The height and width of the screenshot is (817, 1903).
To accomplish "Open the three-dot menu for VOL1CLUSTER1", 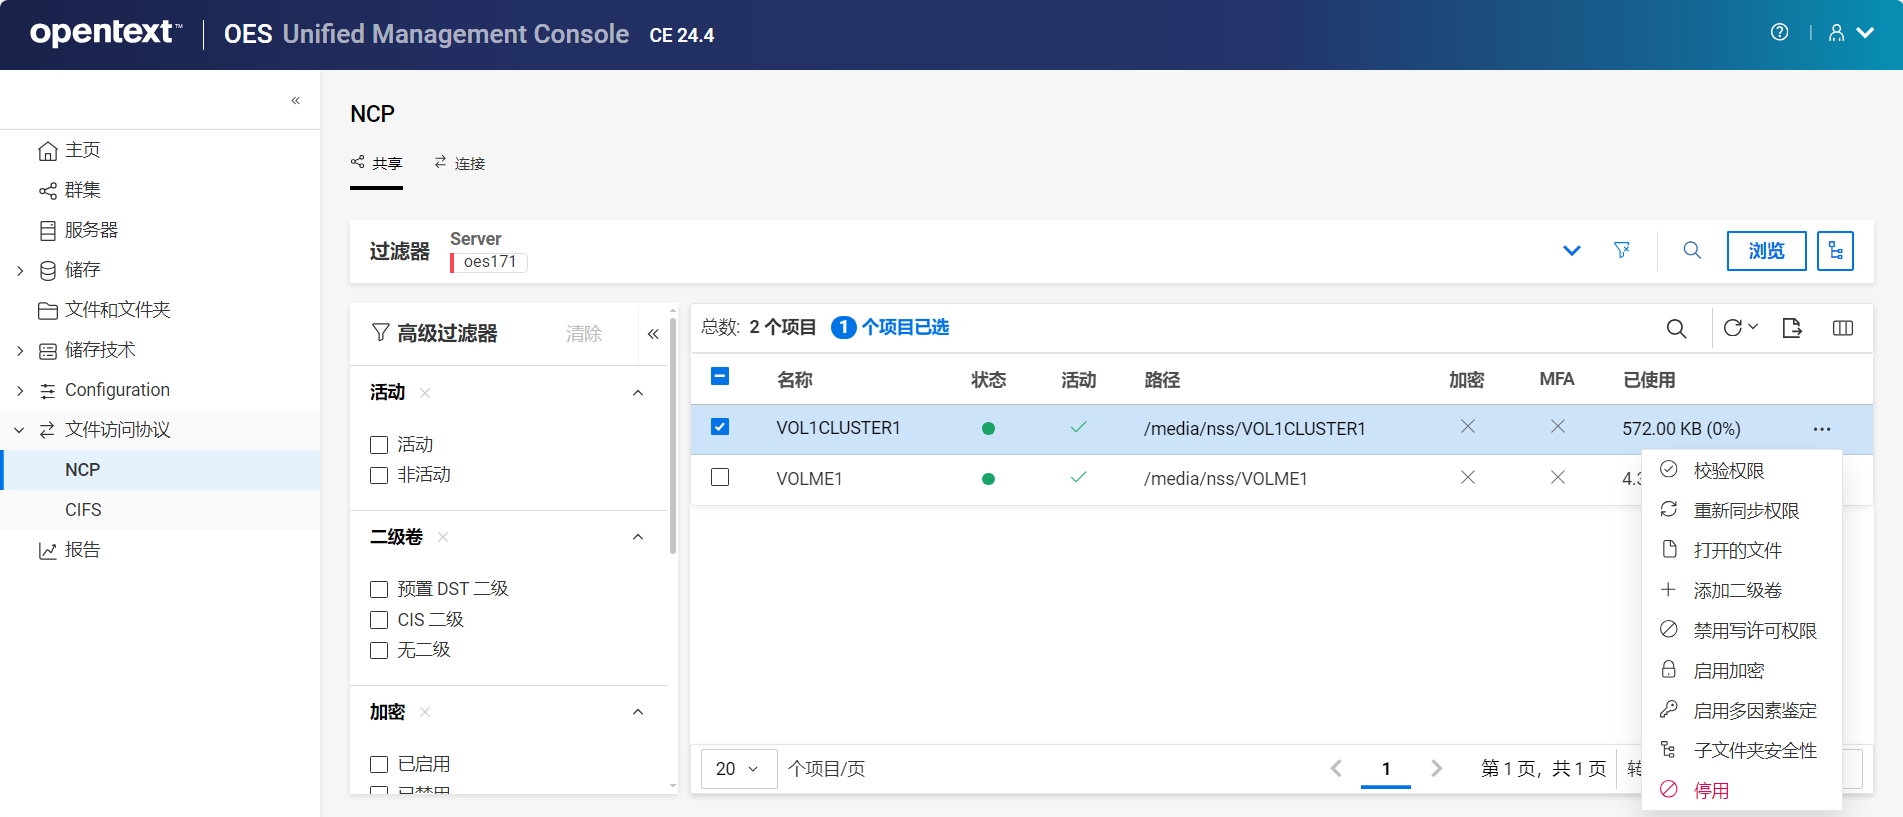I will 1821,429.
